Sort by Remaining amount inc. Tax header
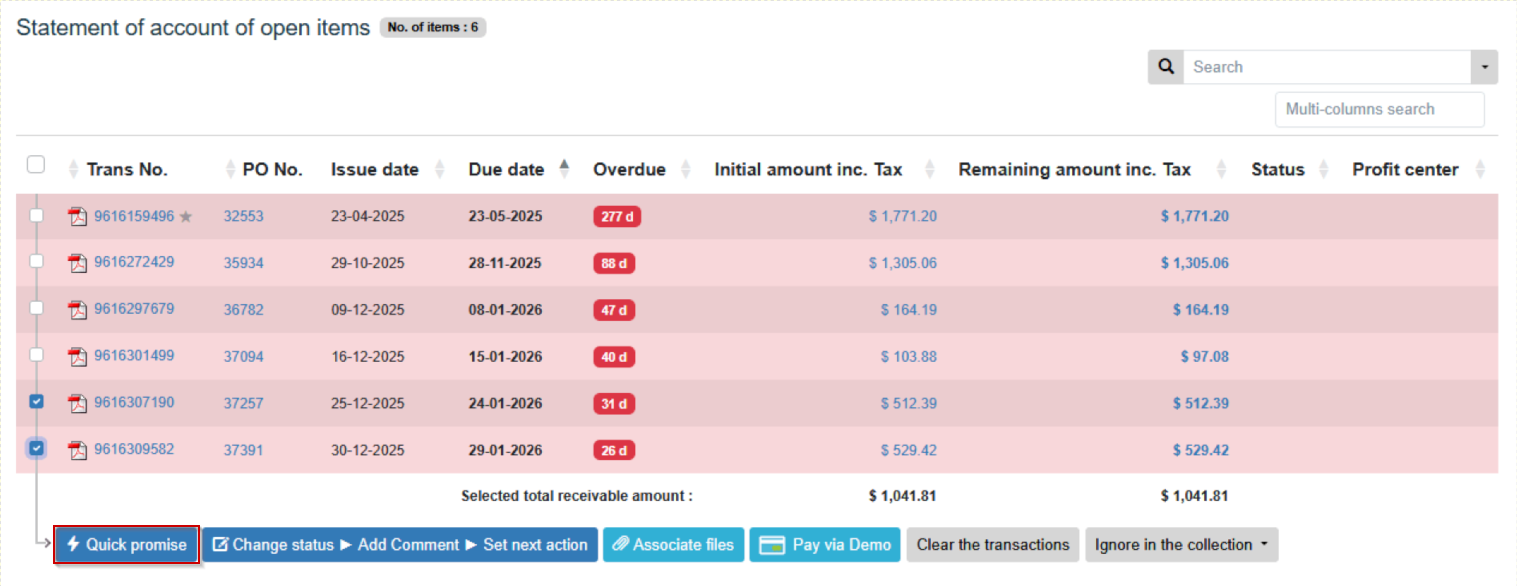Viewport: 1517px width, 586px height. point(1074,170)
